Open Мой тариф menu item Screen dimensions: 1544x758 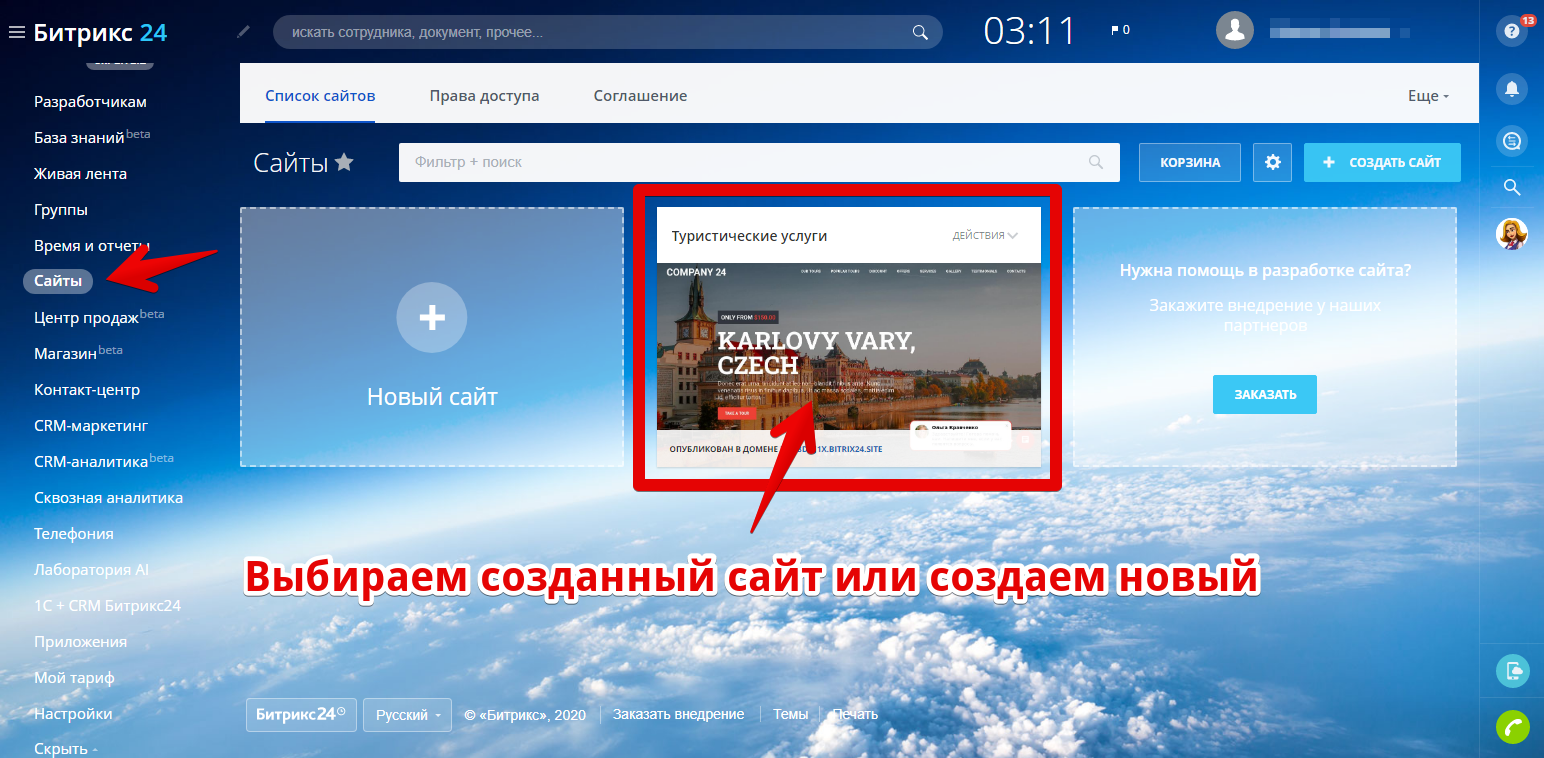(x=74, y=678)
